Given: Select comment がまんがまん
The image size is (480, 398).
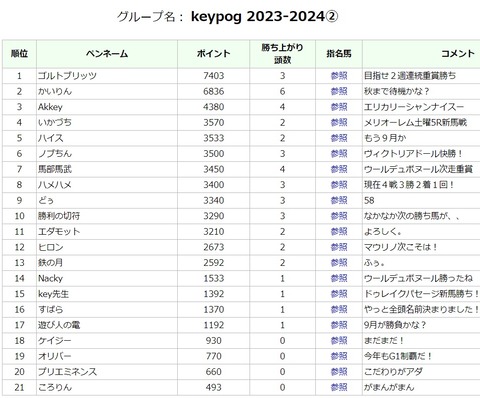Looking at the screenshot, I should click(389, 387).
